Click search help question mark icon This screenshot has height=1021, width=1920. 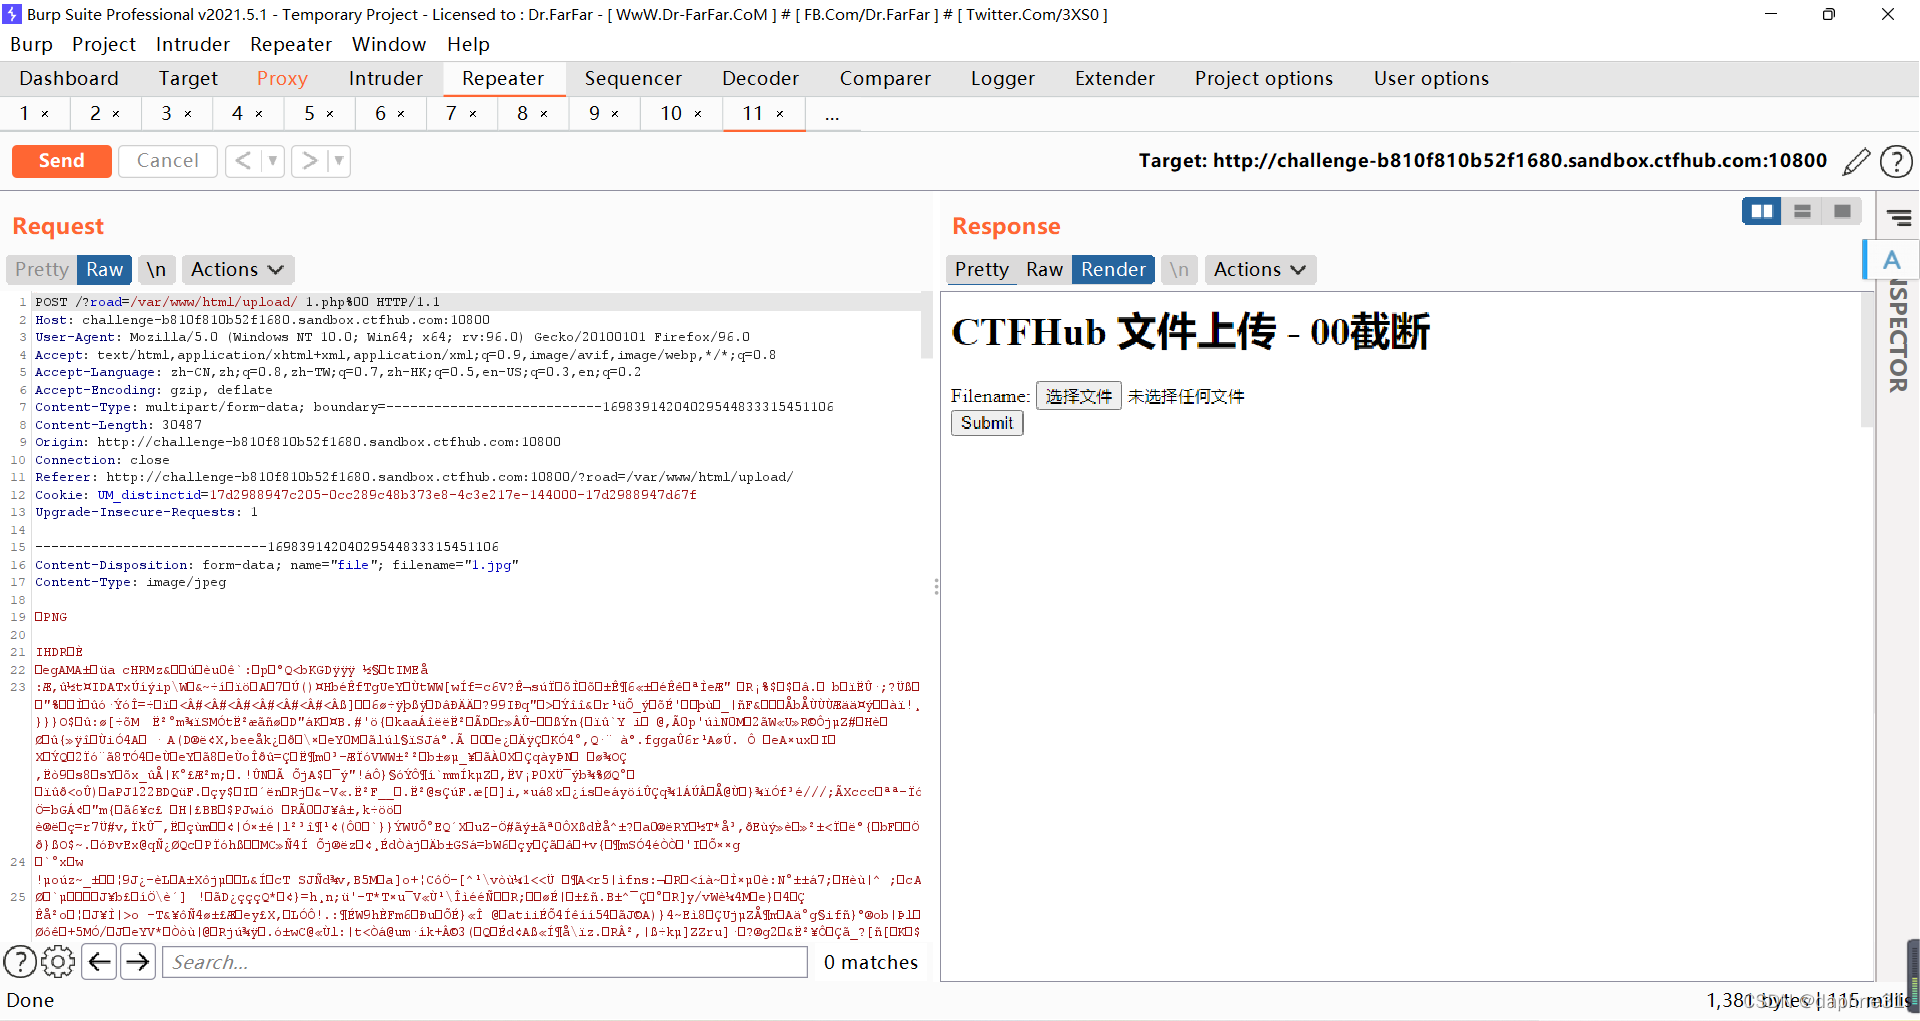[20, 962]
